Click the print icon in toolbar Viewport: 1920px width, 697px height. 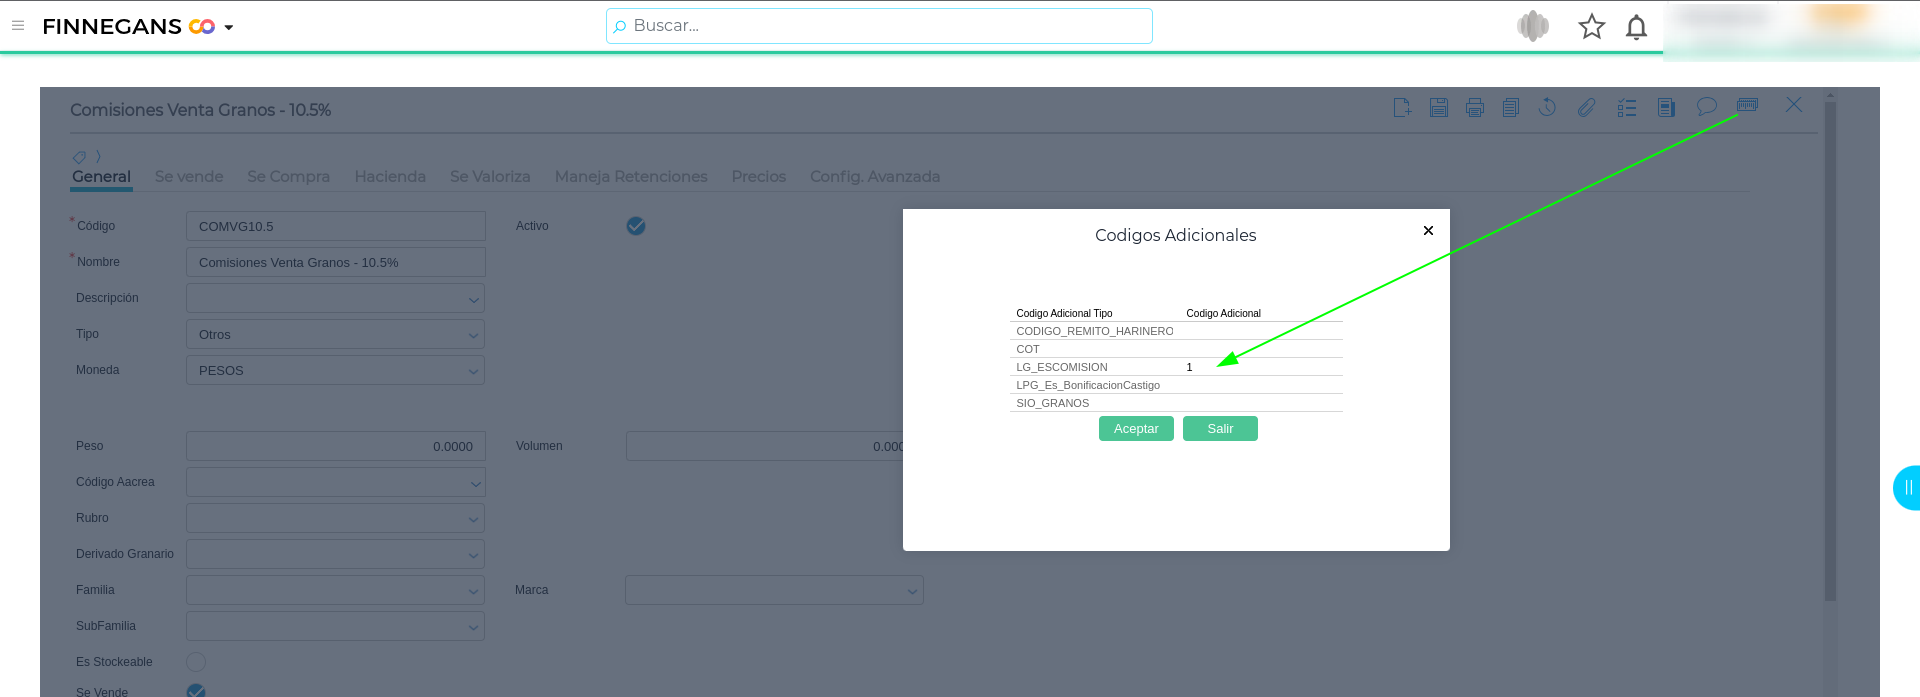click(x=1474, y=107)
